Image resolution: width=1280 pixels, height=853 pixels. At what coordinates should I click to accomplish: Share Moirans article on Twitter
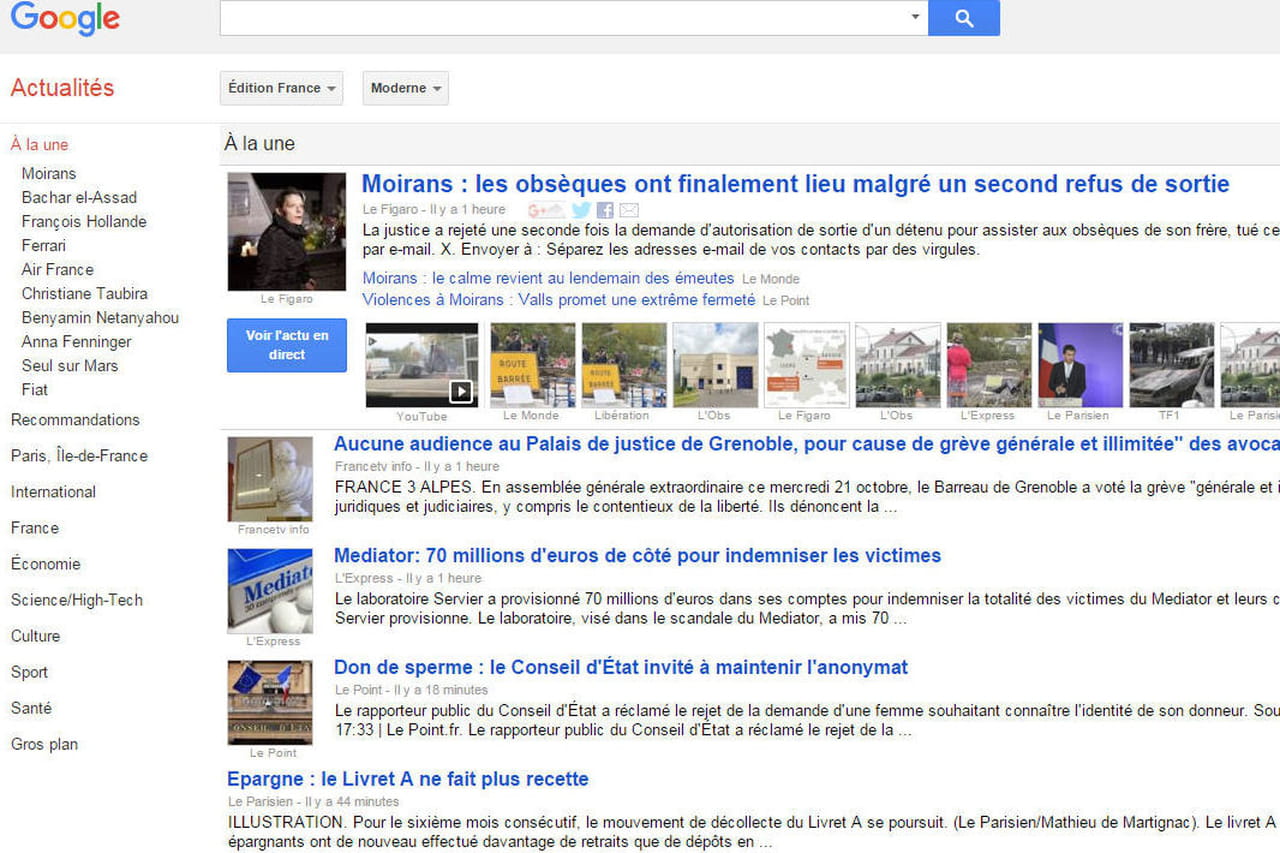coord(581,210)
